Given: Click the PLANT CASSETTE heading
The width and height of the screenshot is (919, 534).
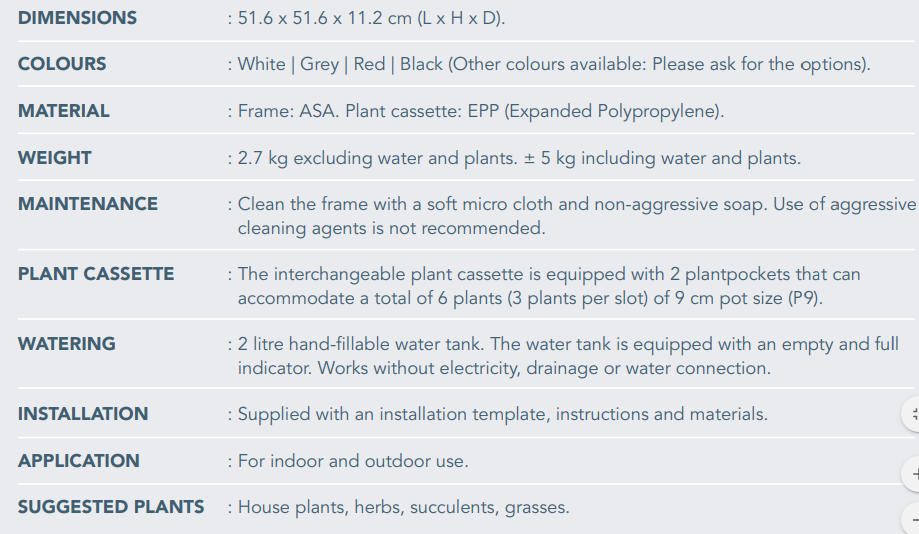Looking at the screenshot, I should click(96, 274).
